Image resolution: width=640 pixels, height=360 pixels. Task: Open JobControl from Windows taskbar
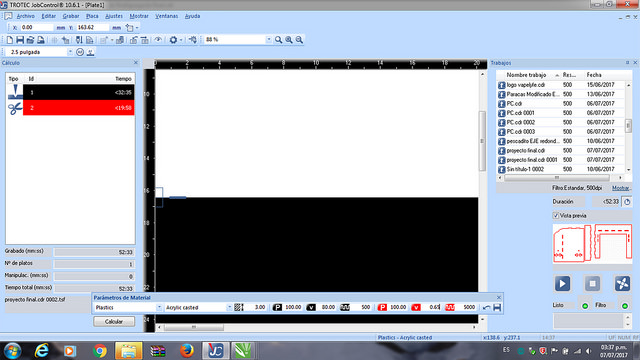[x=216, y=351]
